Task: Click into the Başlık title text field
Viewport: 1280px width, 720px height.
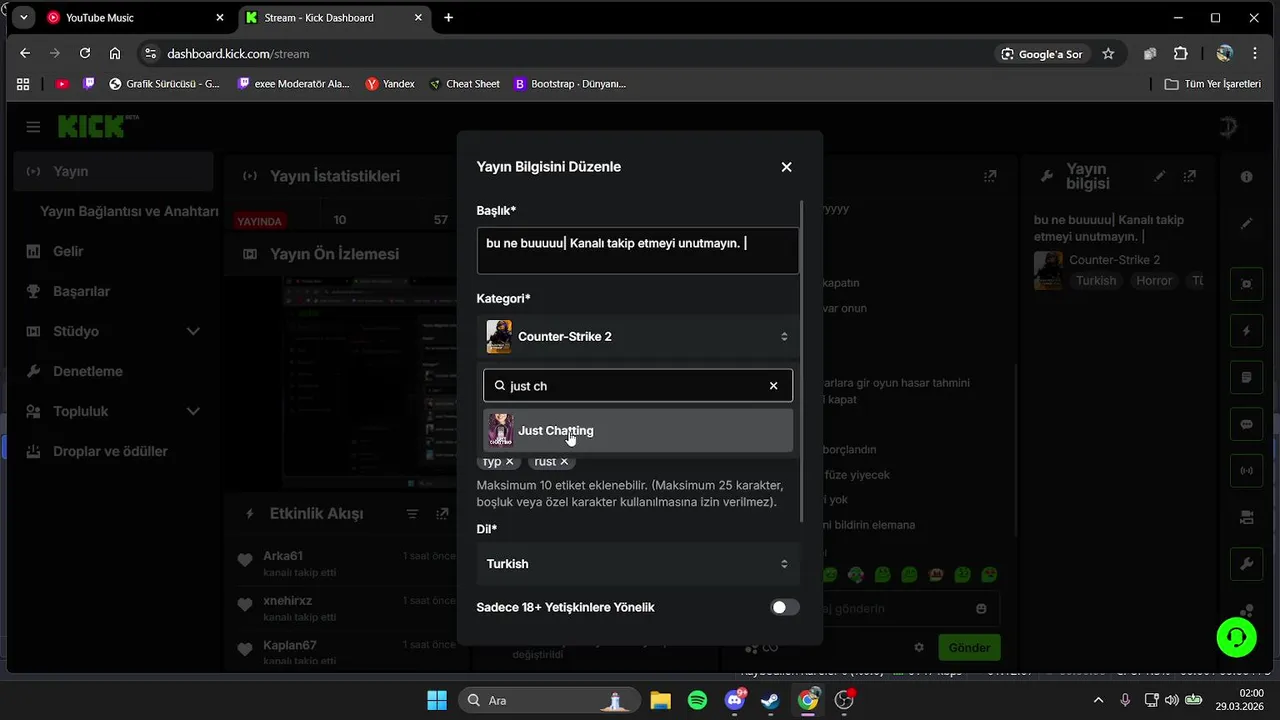Action: point(638,250)
